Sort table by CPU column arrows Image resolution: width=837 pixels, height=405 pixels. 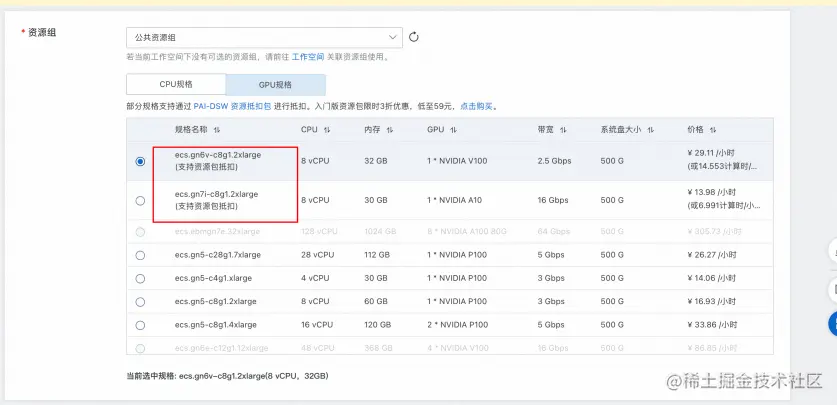[327, 130]
